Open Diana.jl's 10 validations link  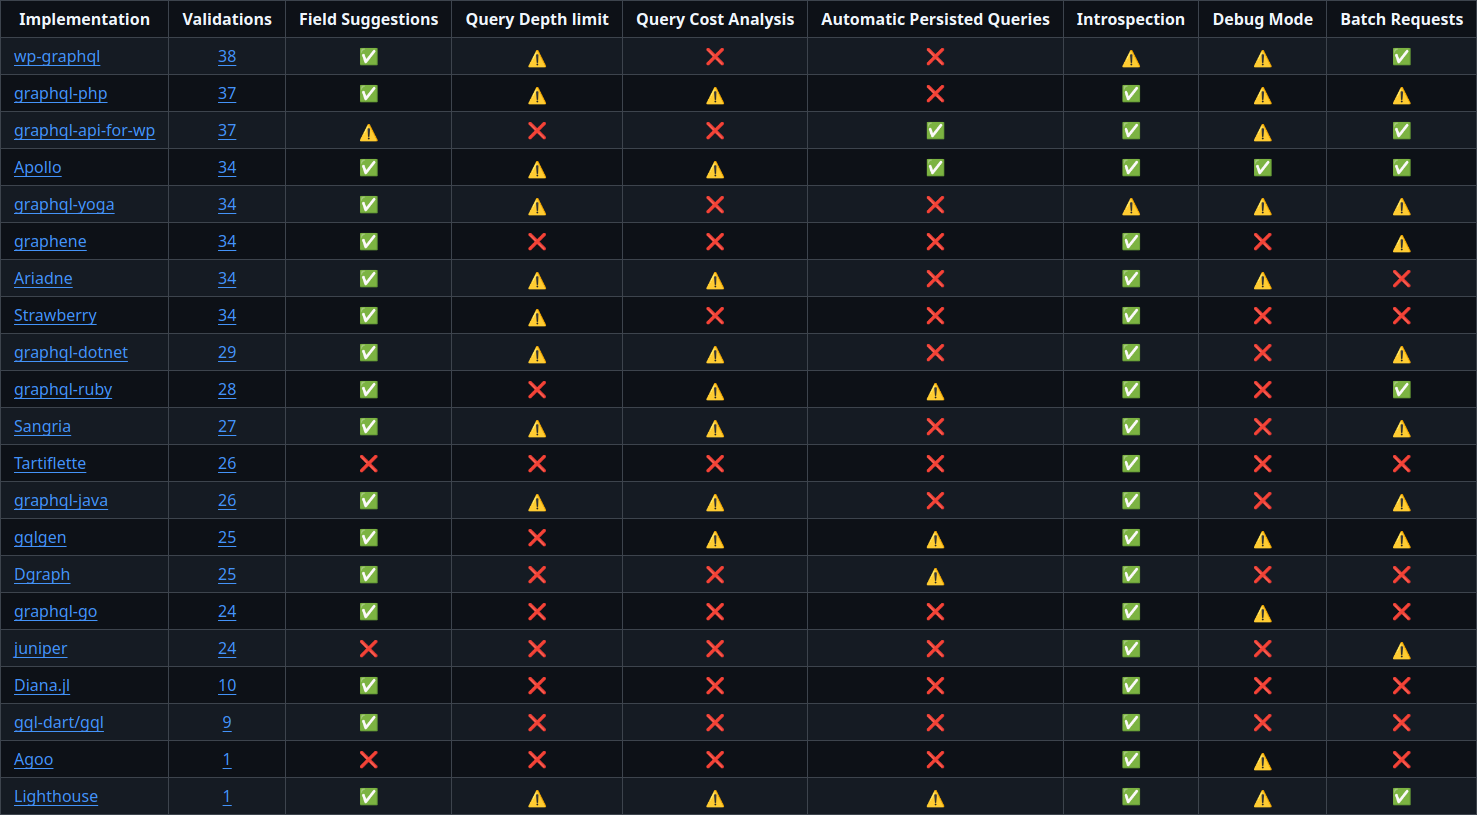click(x=227, y=686)
